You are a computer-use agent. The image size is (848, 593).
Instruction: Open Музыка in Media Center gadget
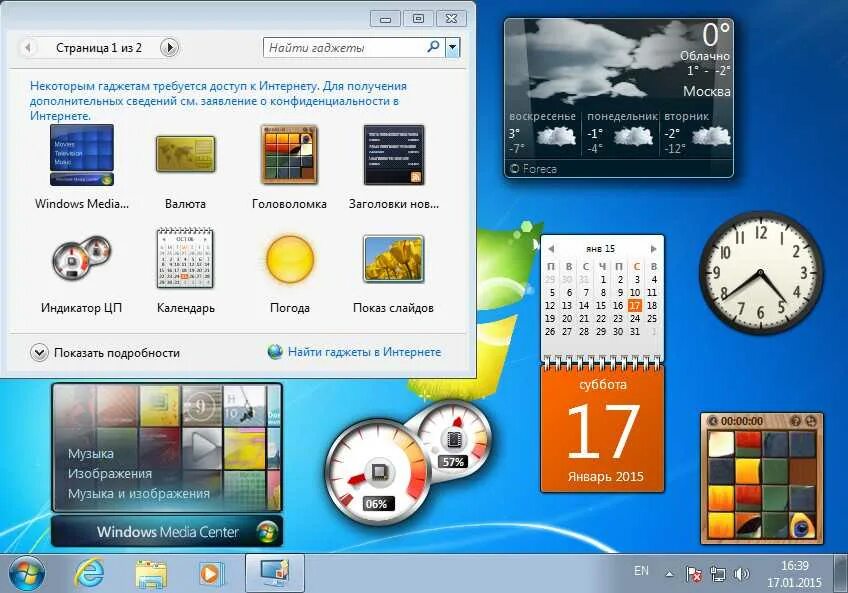[91, 453]
